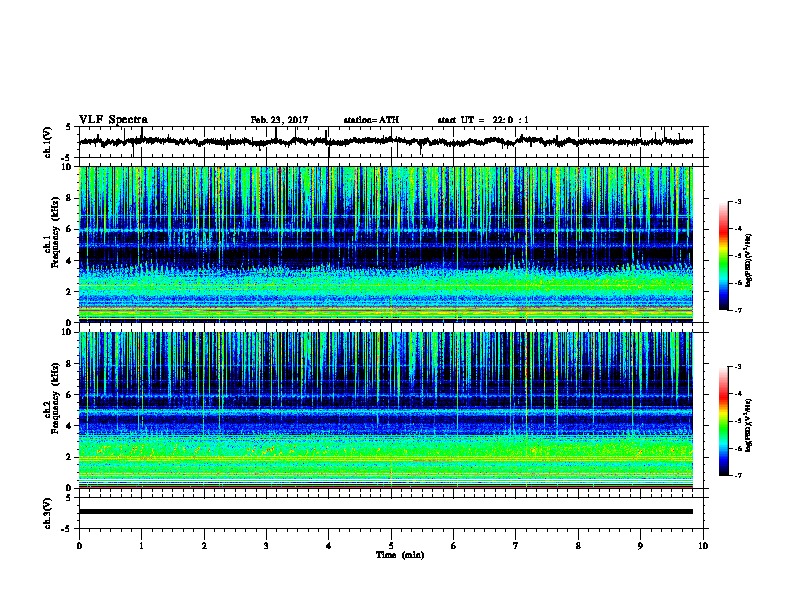Click the "4" kHz tick on ch.2 spectrogram
This screenshot has height=612, width=792.
(70, 426)
